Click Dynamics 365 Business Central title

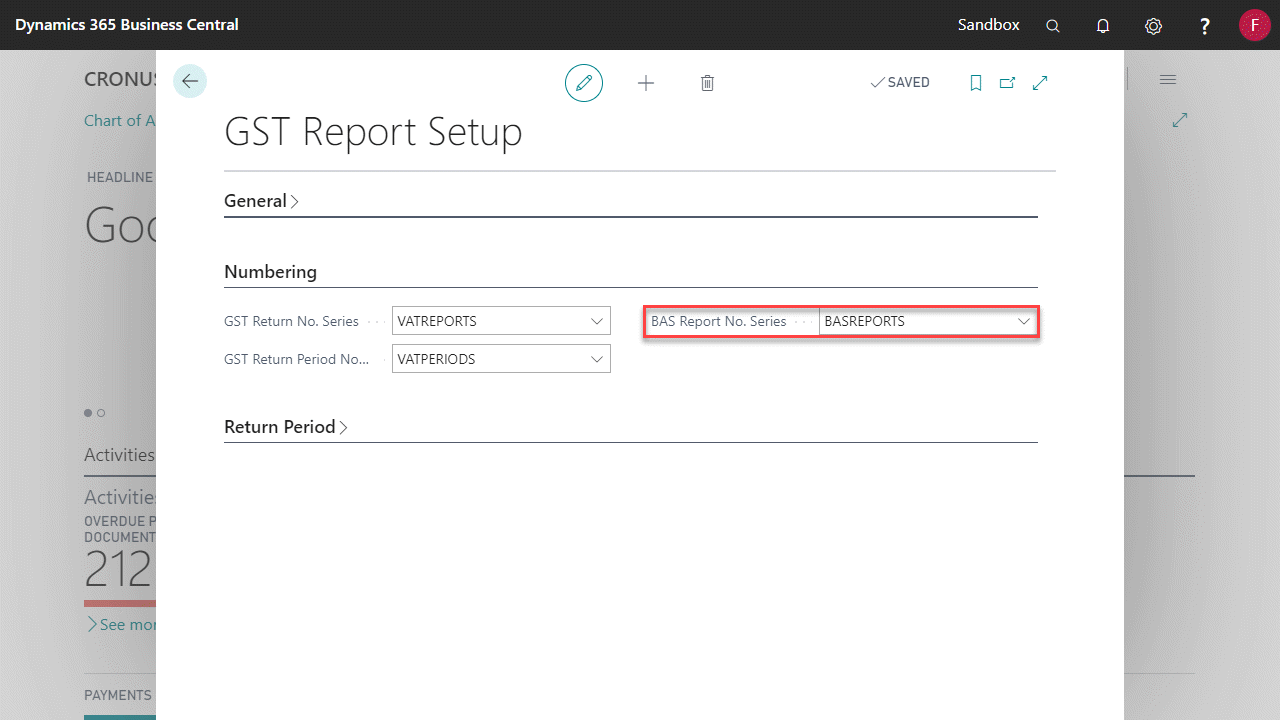127,25
